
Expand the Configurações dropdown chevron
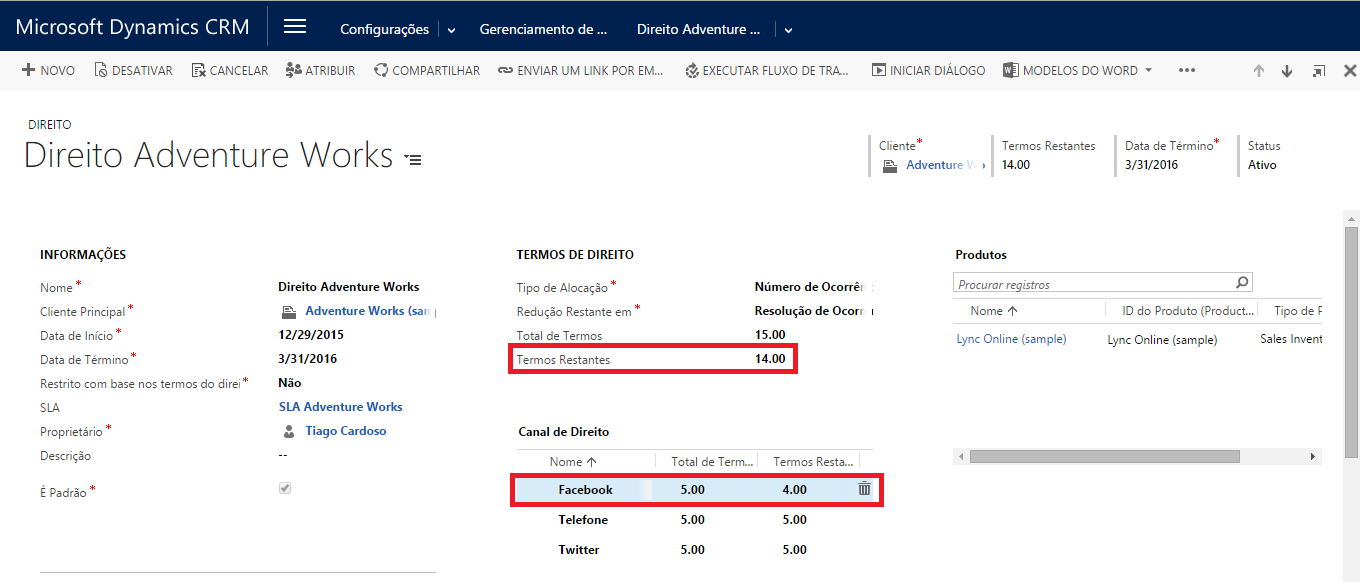point(451,30)
